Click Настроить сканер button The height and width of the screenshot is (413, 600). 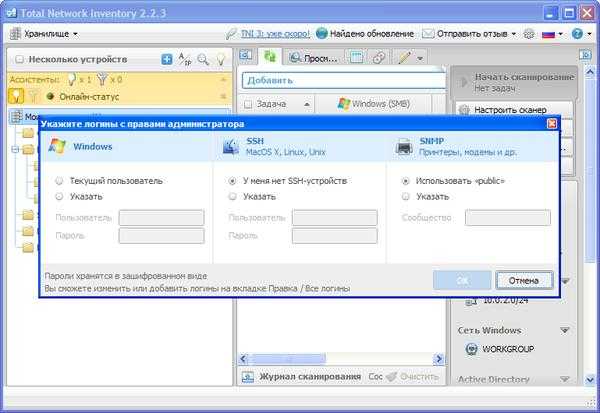[514, 110]
